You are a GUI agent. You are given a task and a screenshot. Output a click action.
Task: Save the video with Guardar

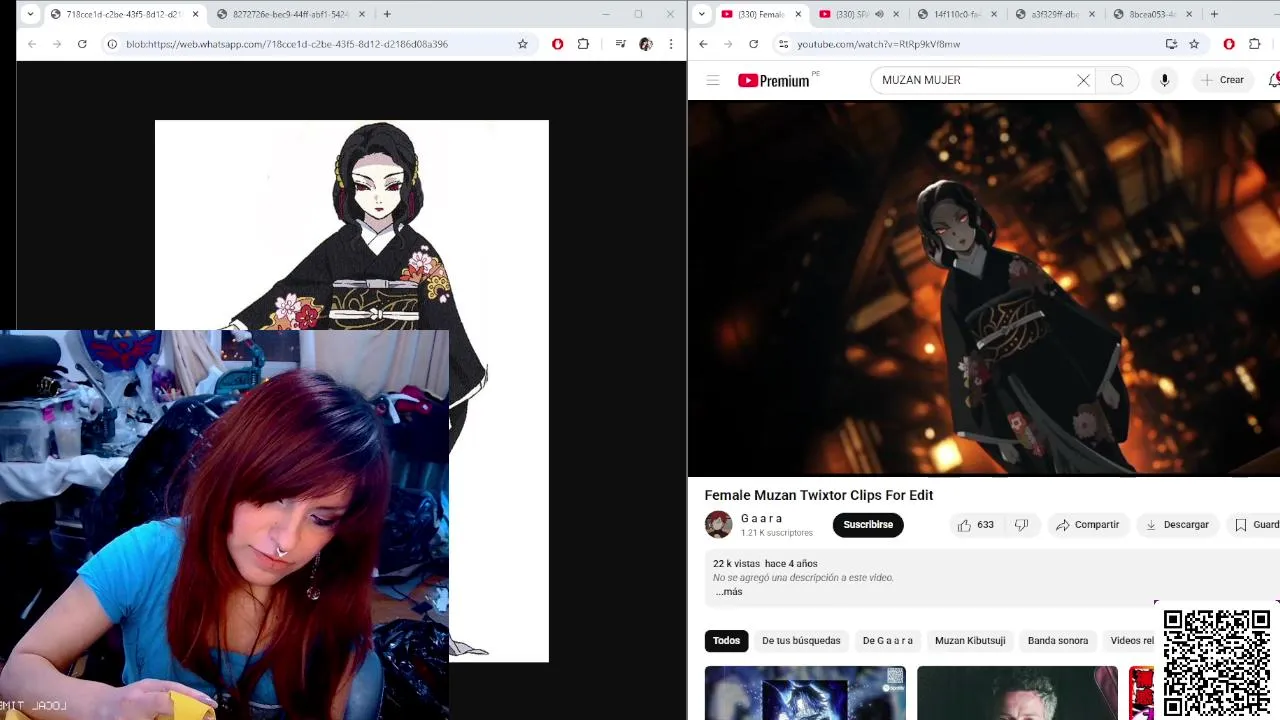click(1256, 525)
